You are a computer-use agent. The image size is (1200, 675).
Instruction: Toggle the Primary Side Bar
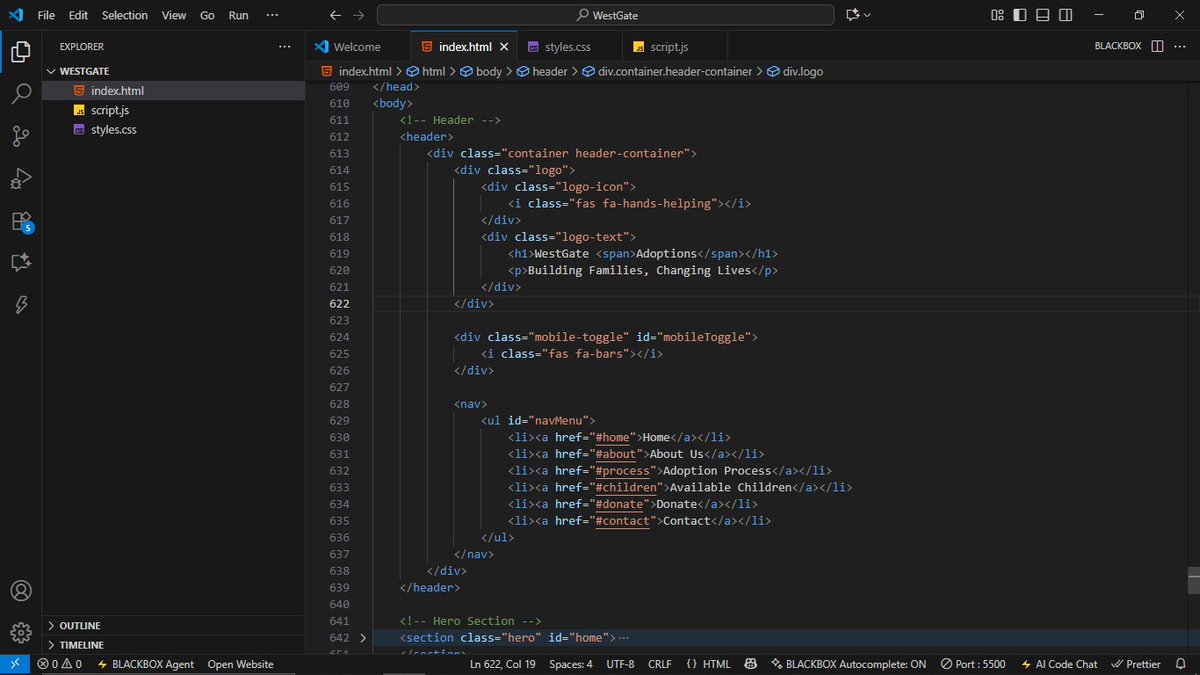point(1020,15)
